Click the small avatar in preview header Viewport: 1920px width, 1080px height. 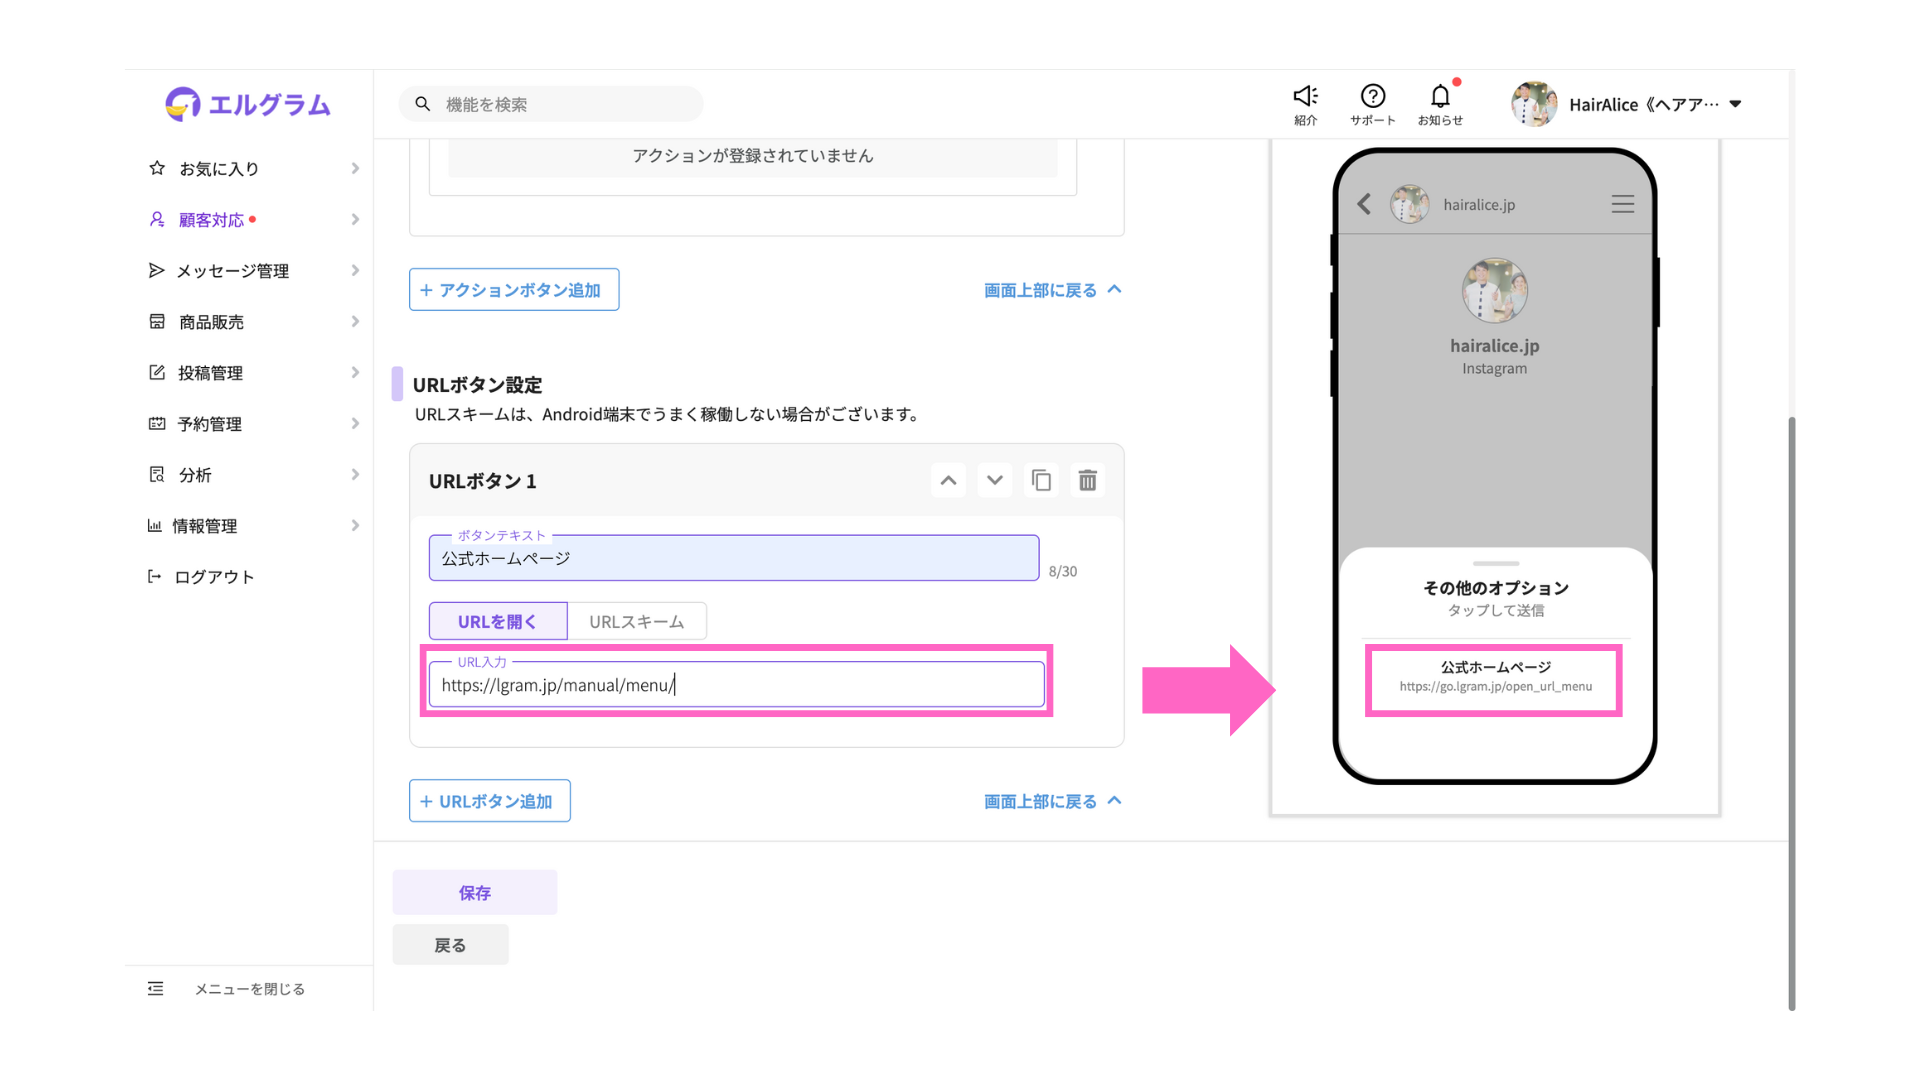pyautogui.click(x=1410, y=204)
